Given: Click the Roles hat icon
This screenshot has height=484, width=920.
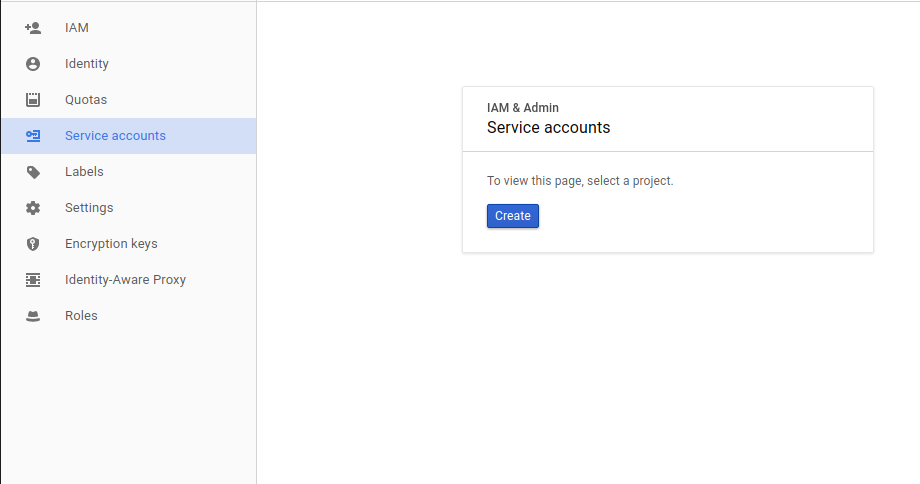Looking at the screenshot, I should pos(33,316).
